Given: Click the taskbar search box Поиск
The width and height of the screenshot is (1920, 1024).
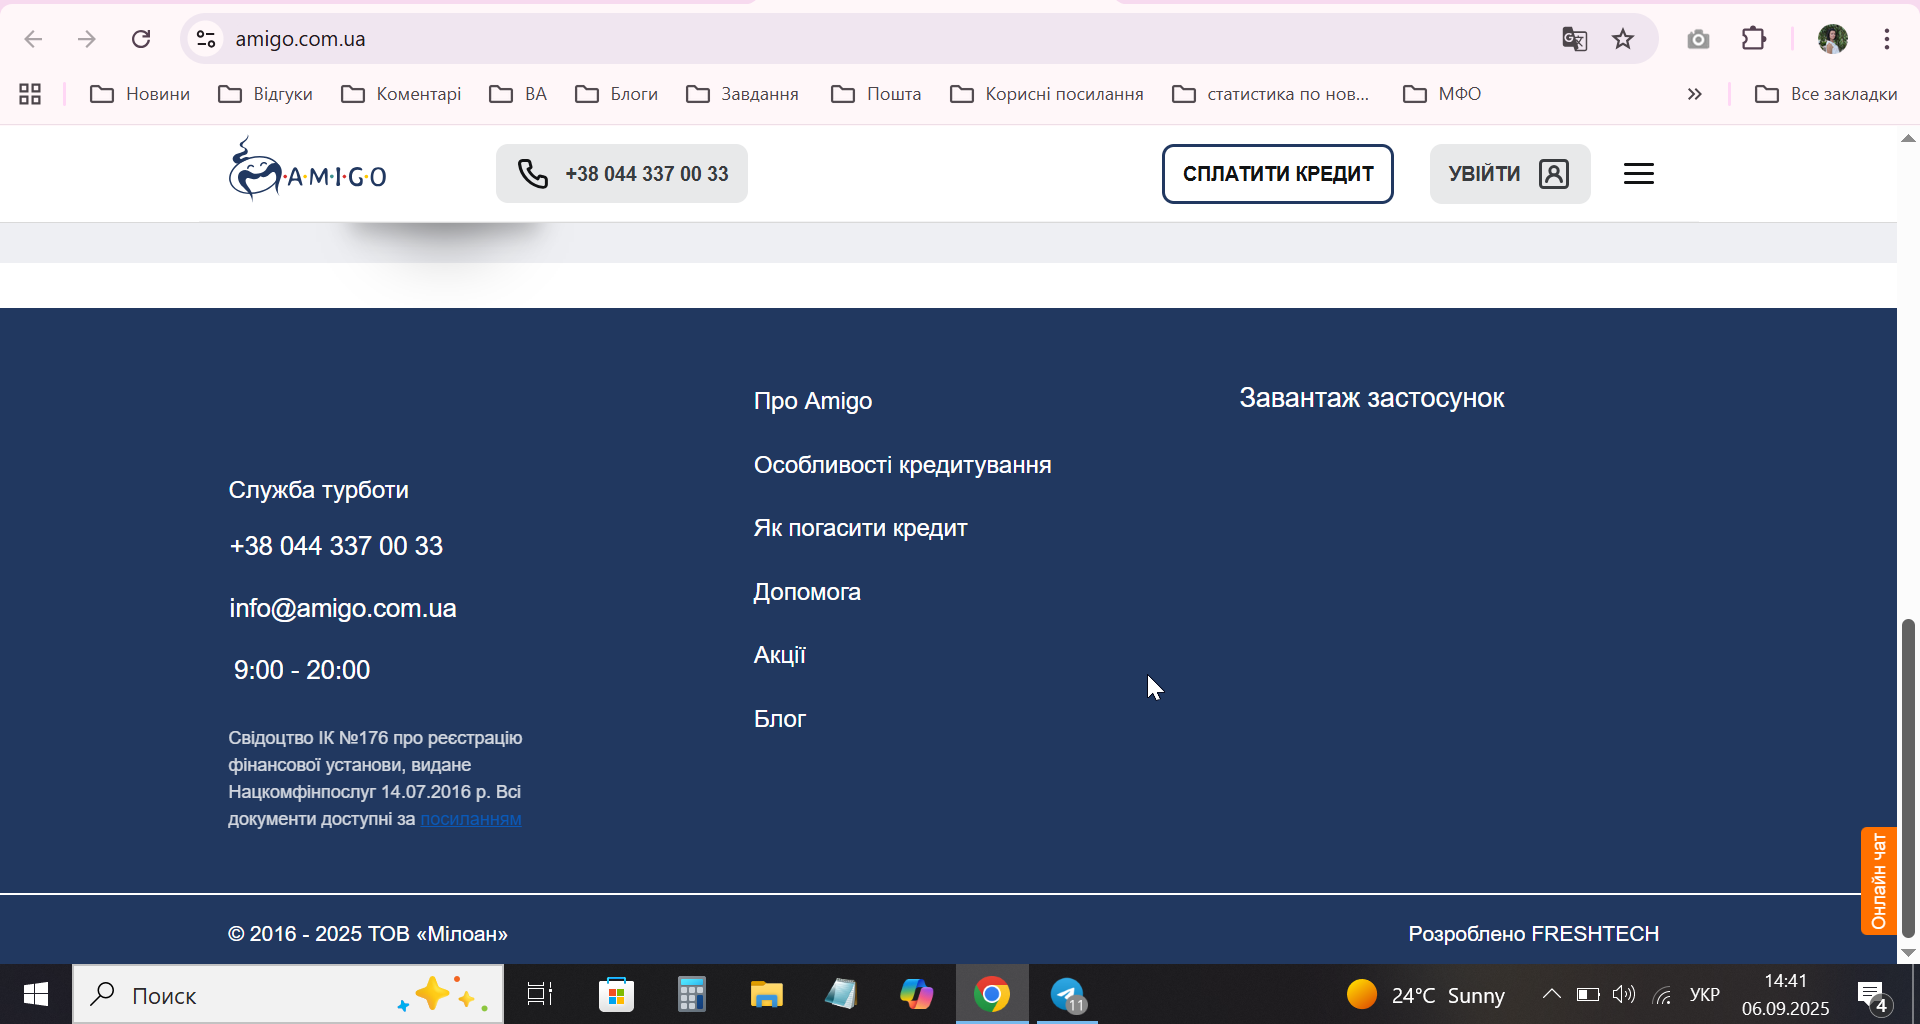Looking at the screenshot, I should click(288, 994).
